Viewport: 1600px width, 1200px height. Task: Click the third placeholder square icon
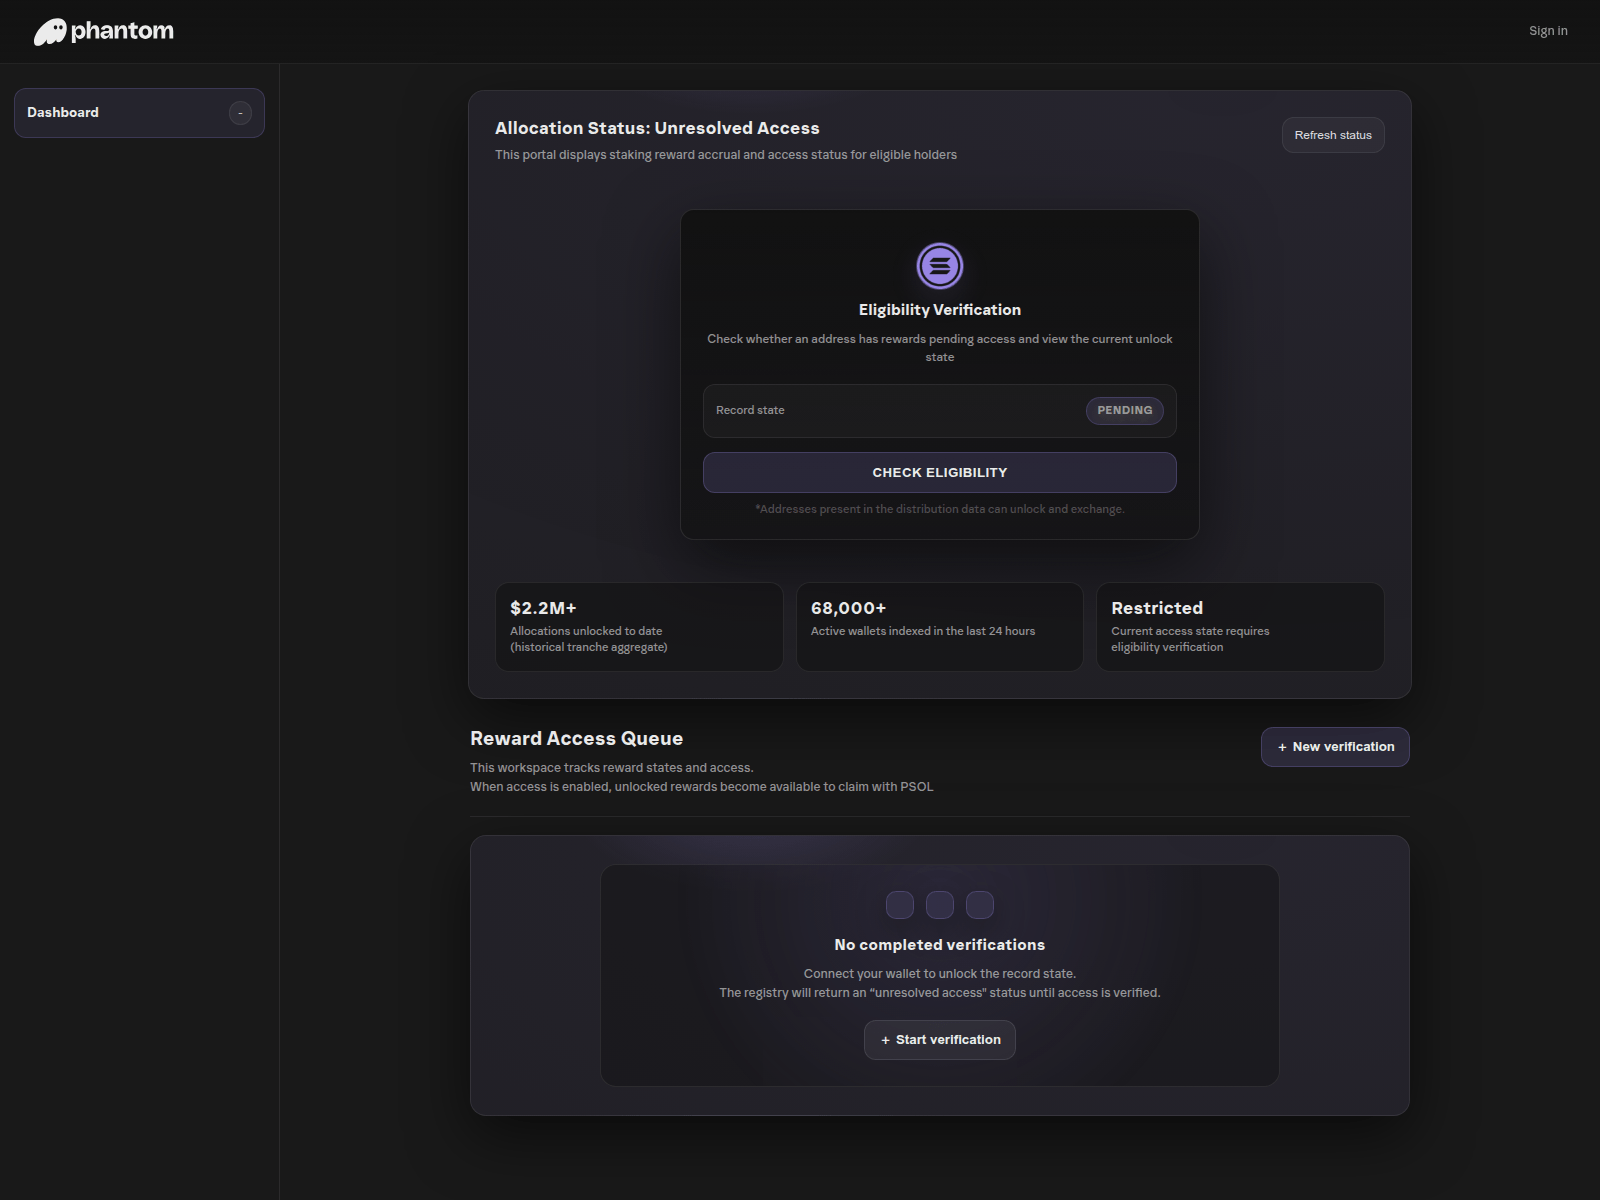point(980,905)
